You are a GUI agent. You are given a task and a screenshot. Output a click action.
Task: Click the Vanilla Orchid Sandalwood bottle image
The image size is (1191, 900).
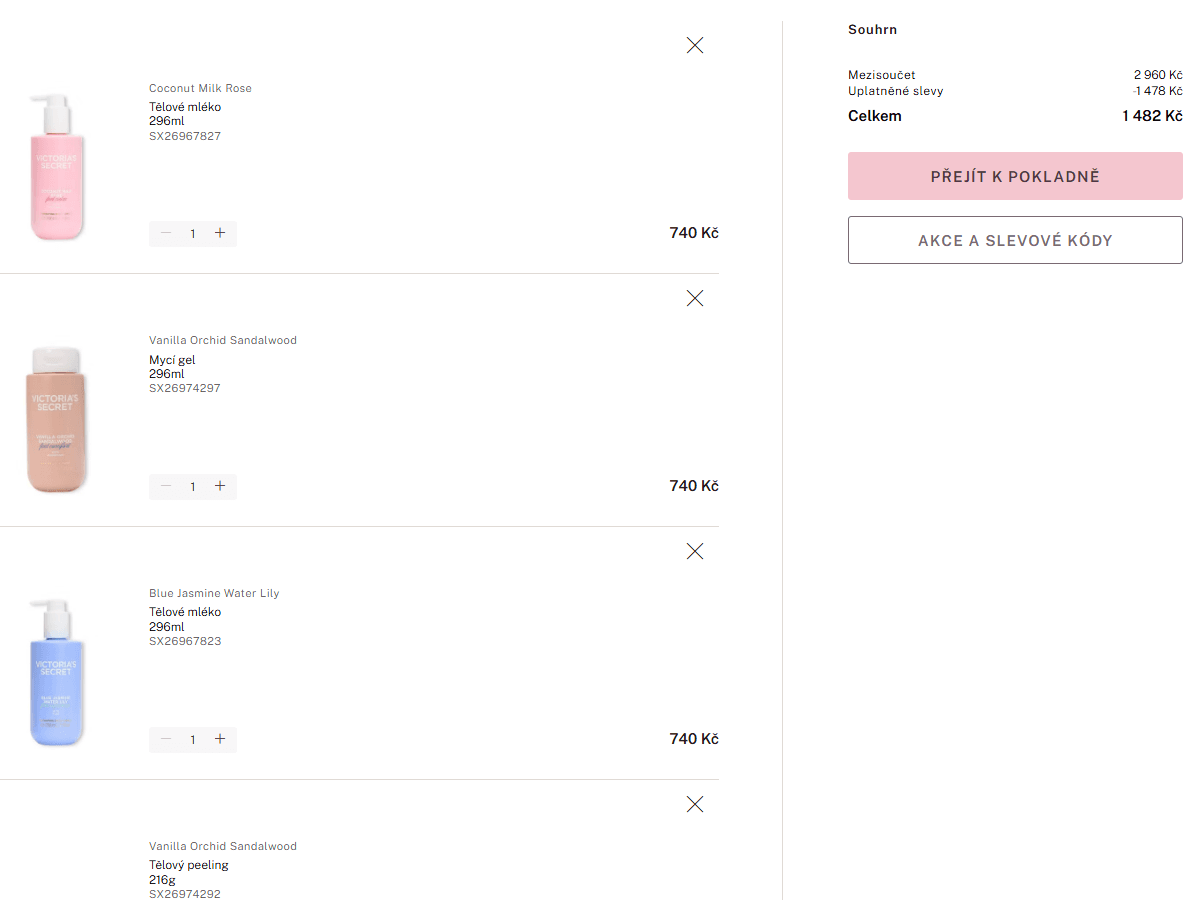(57, 420)
